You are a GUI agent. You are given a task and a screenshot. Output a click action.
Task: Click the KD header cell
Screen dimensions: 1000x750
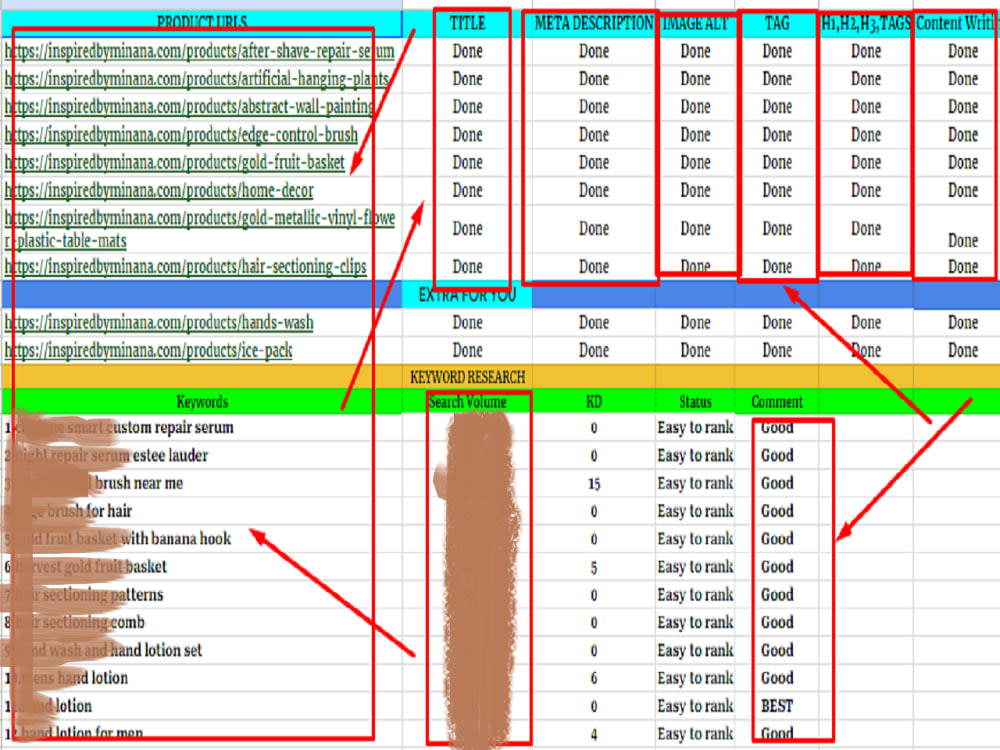click(x=594, y=402)
